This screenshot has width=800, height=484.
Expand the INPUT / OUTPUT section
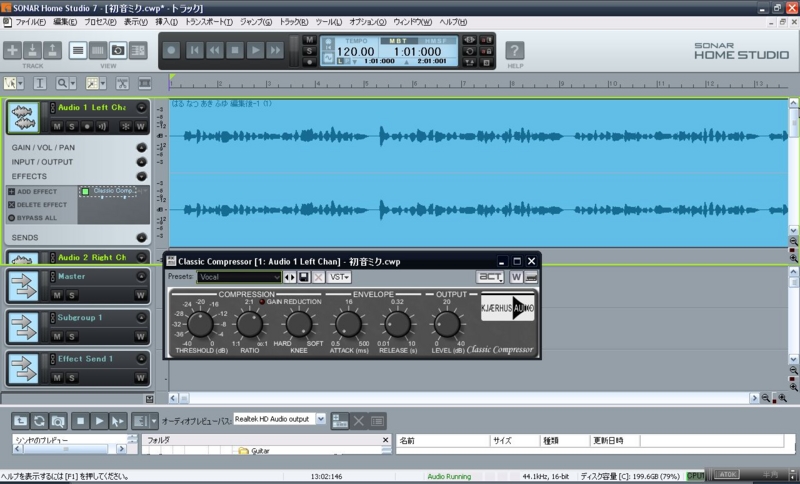[x=142, y=162]
